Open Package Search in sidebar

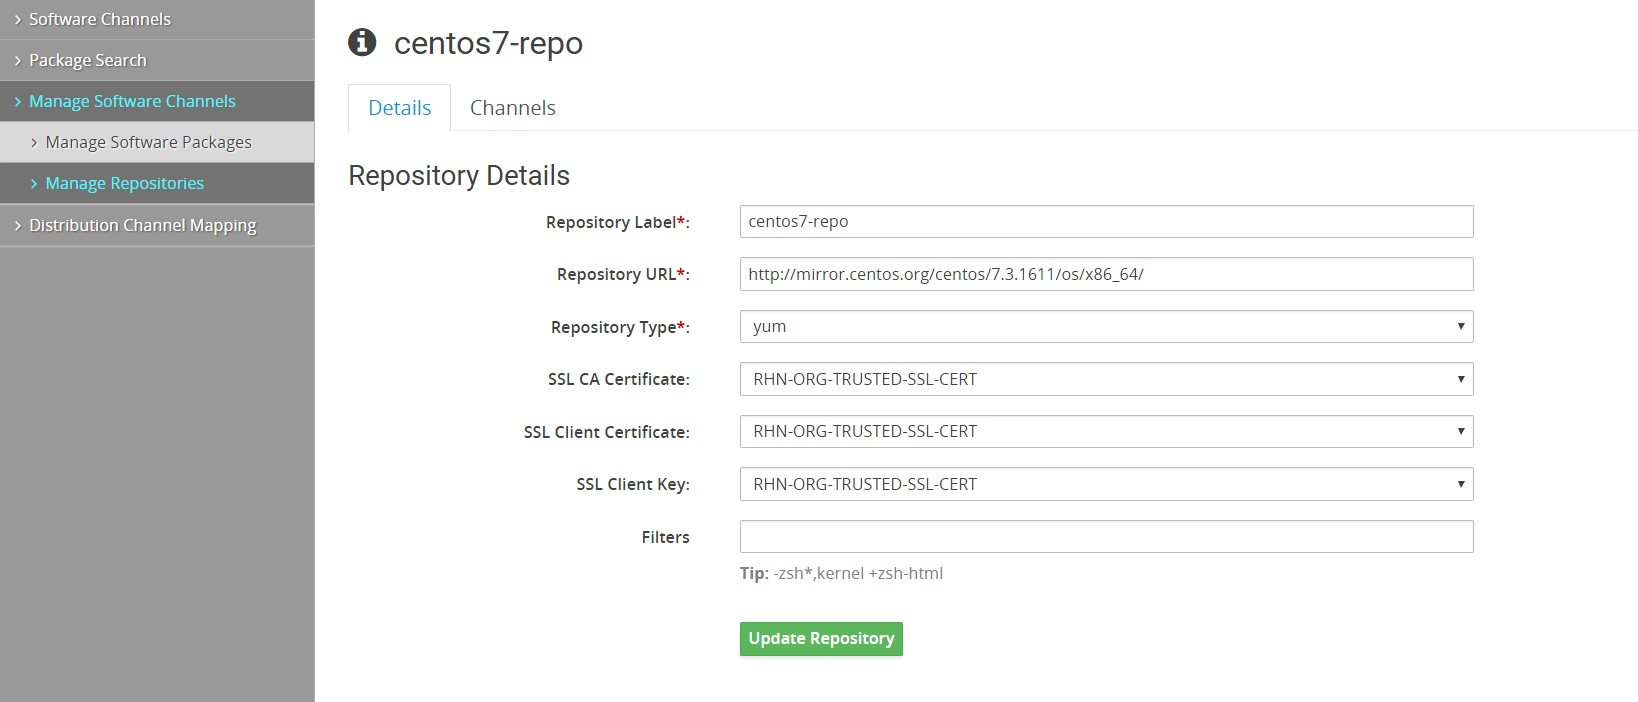[157, 60]
